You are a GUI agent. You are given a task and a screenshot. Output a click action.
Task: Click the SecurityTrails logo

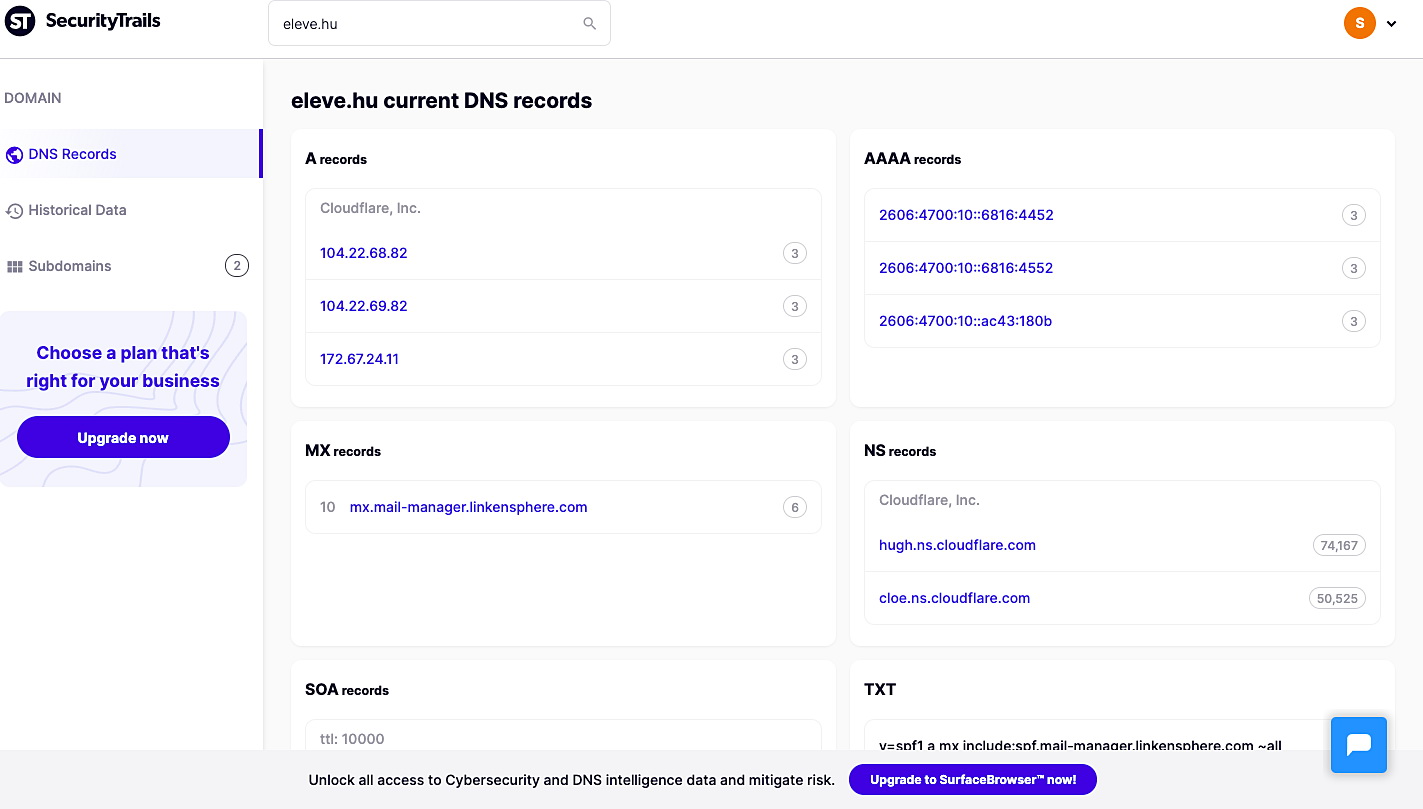pos(83,21)
